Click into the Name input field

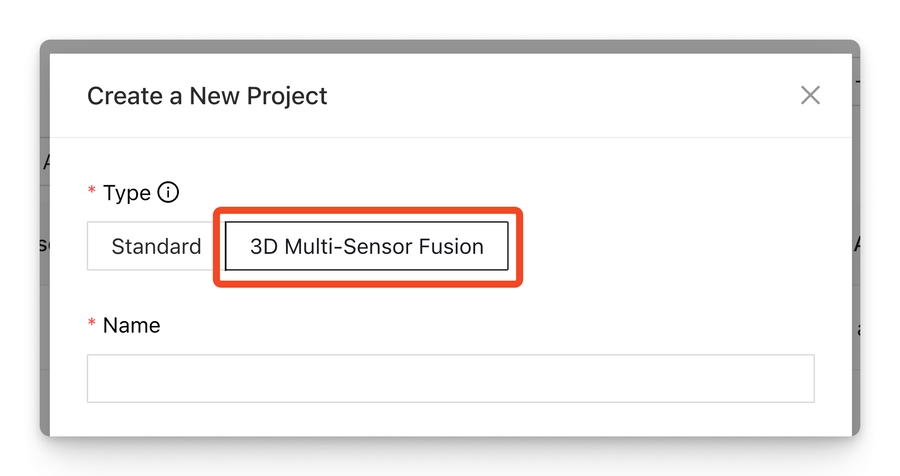coord(450,378)
